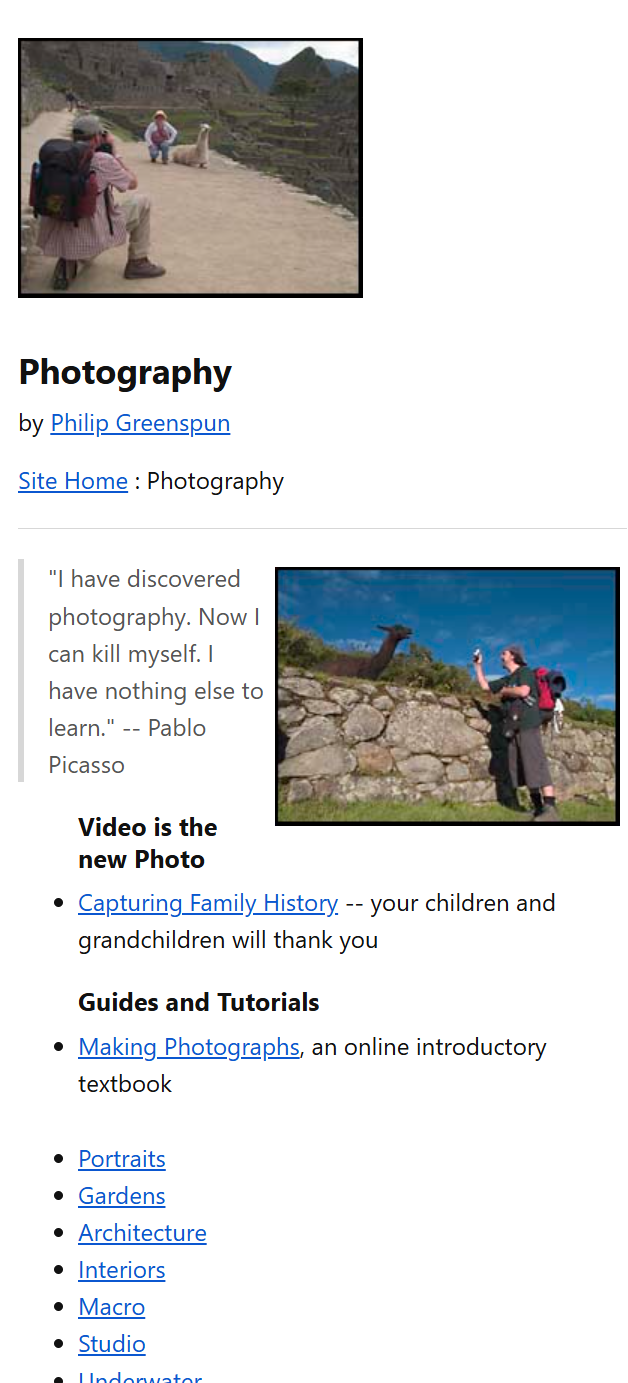This screenshot has height=1383, width=628.
Task: Click 'grandchildren will thank you' description text
Action: click(228, 940)
